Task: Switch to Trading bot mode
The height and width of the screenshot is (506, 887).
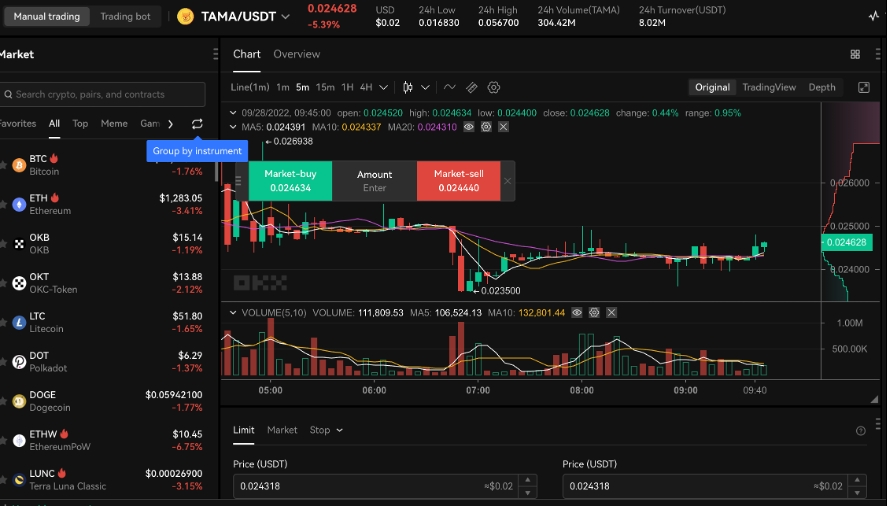Action: tap(125, 16)
